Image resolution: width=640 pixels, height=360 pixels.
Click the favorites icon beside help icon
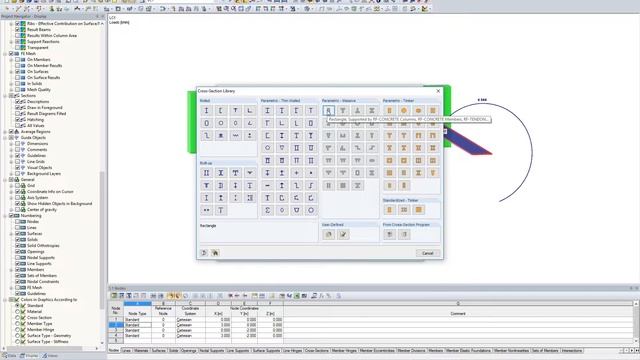215,253
